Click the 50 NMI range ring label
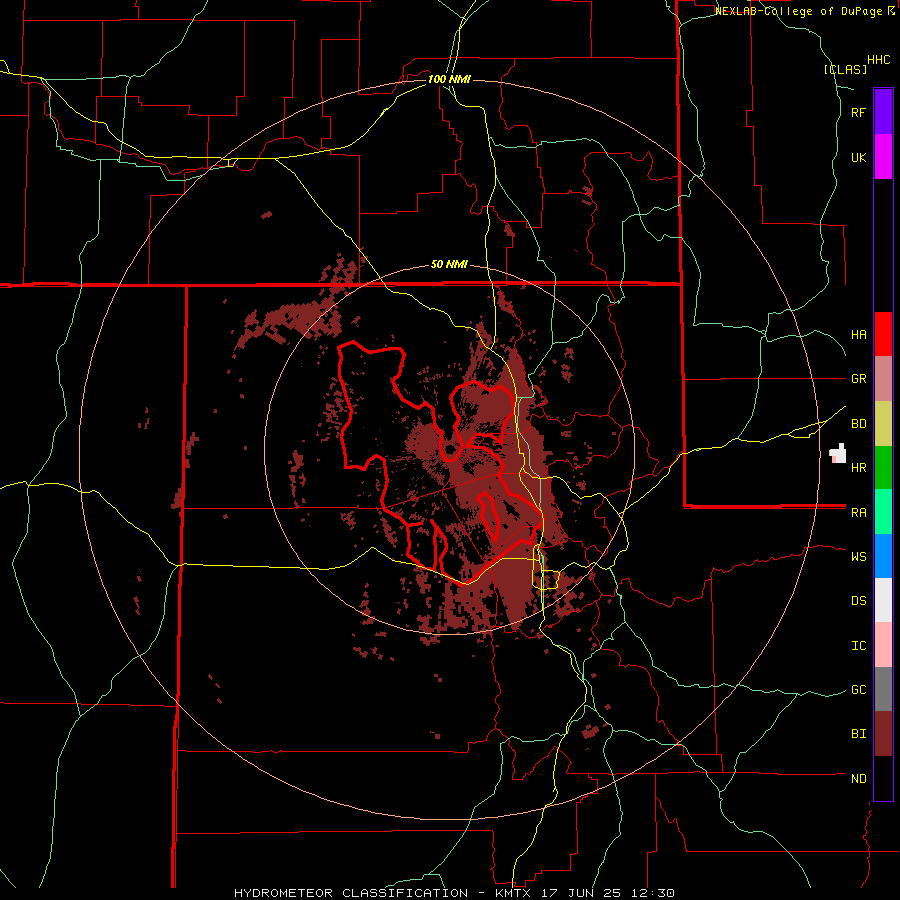 pos(449,265)
